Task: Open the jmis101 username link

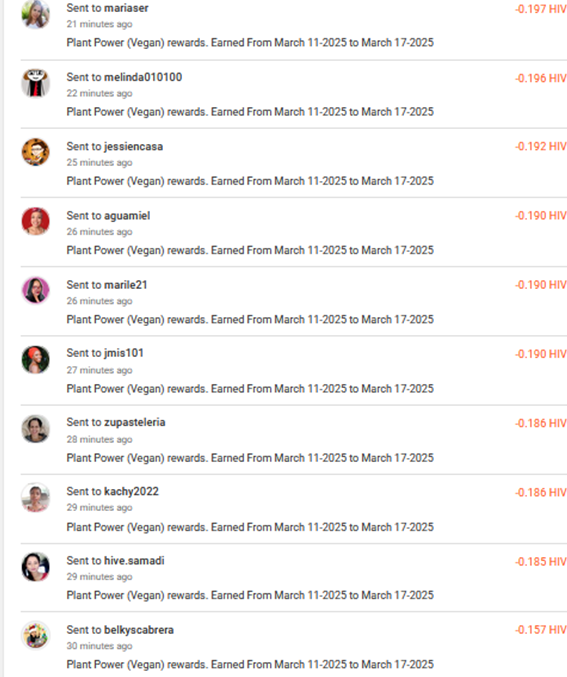Action: pyautogui.click(x=124, y=353)
